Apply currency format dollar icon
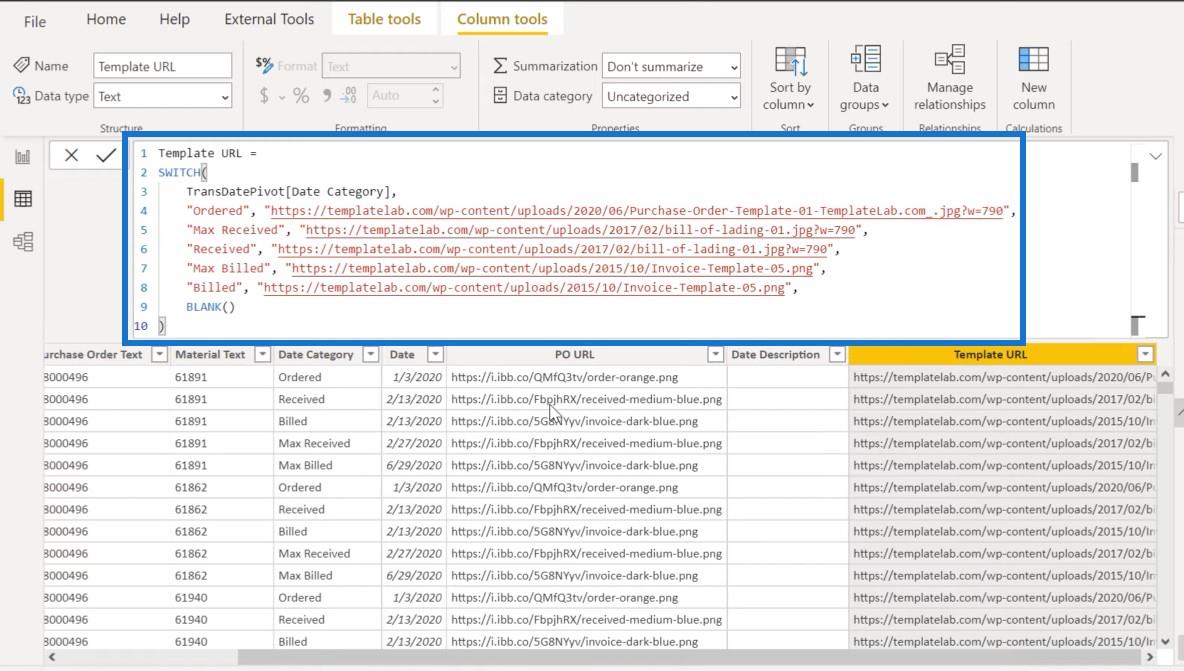1184x671 pixels. point(264,96)
